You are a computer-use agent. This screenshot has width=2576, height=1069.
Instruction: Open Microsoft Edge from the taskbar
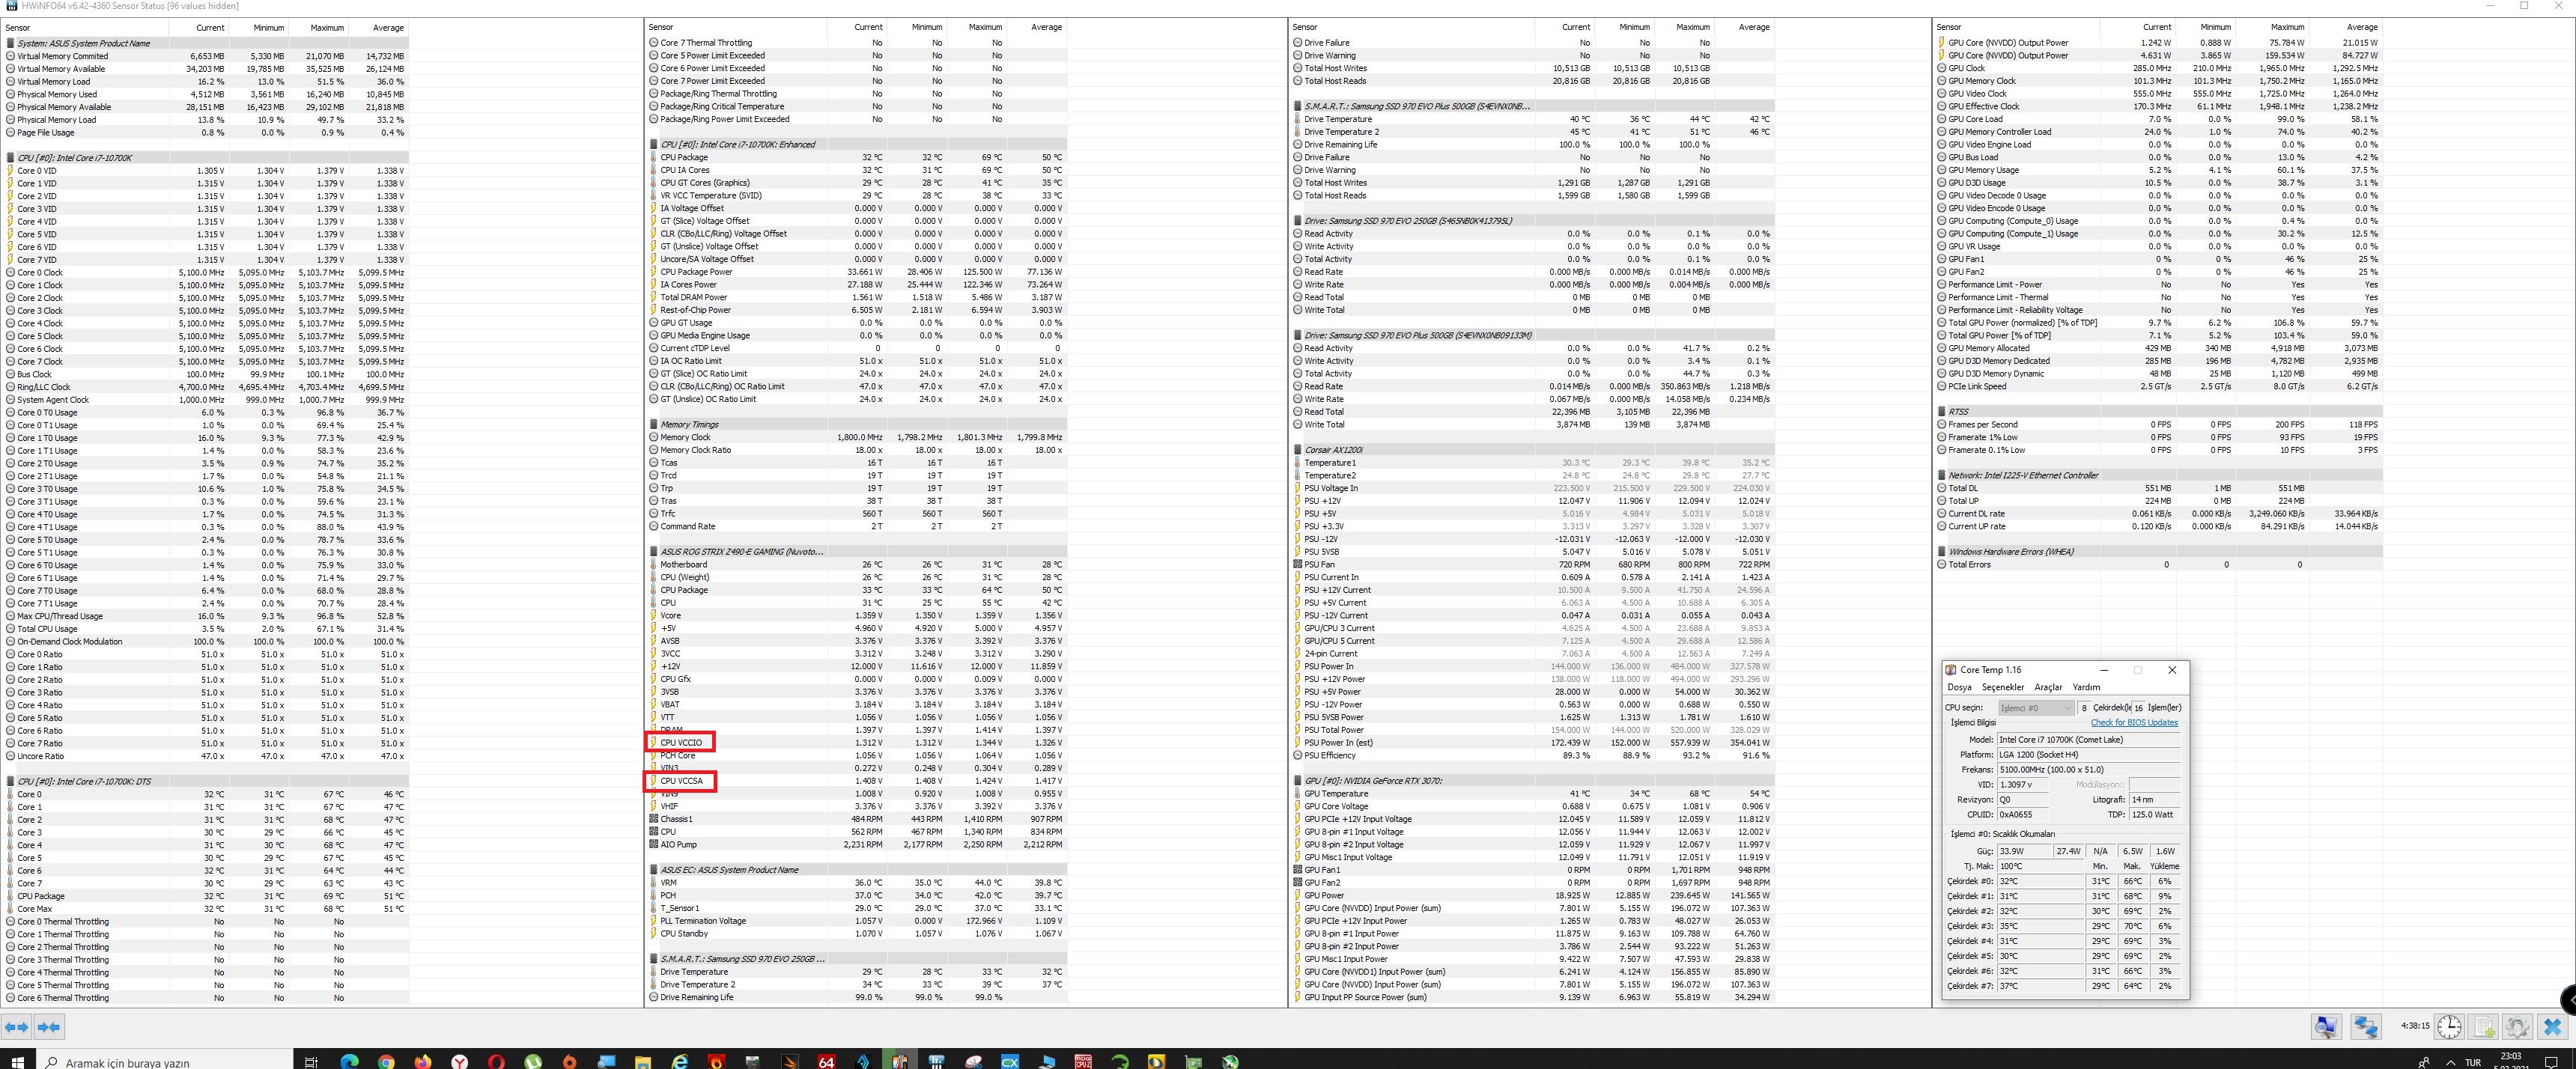(349, 1061)
